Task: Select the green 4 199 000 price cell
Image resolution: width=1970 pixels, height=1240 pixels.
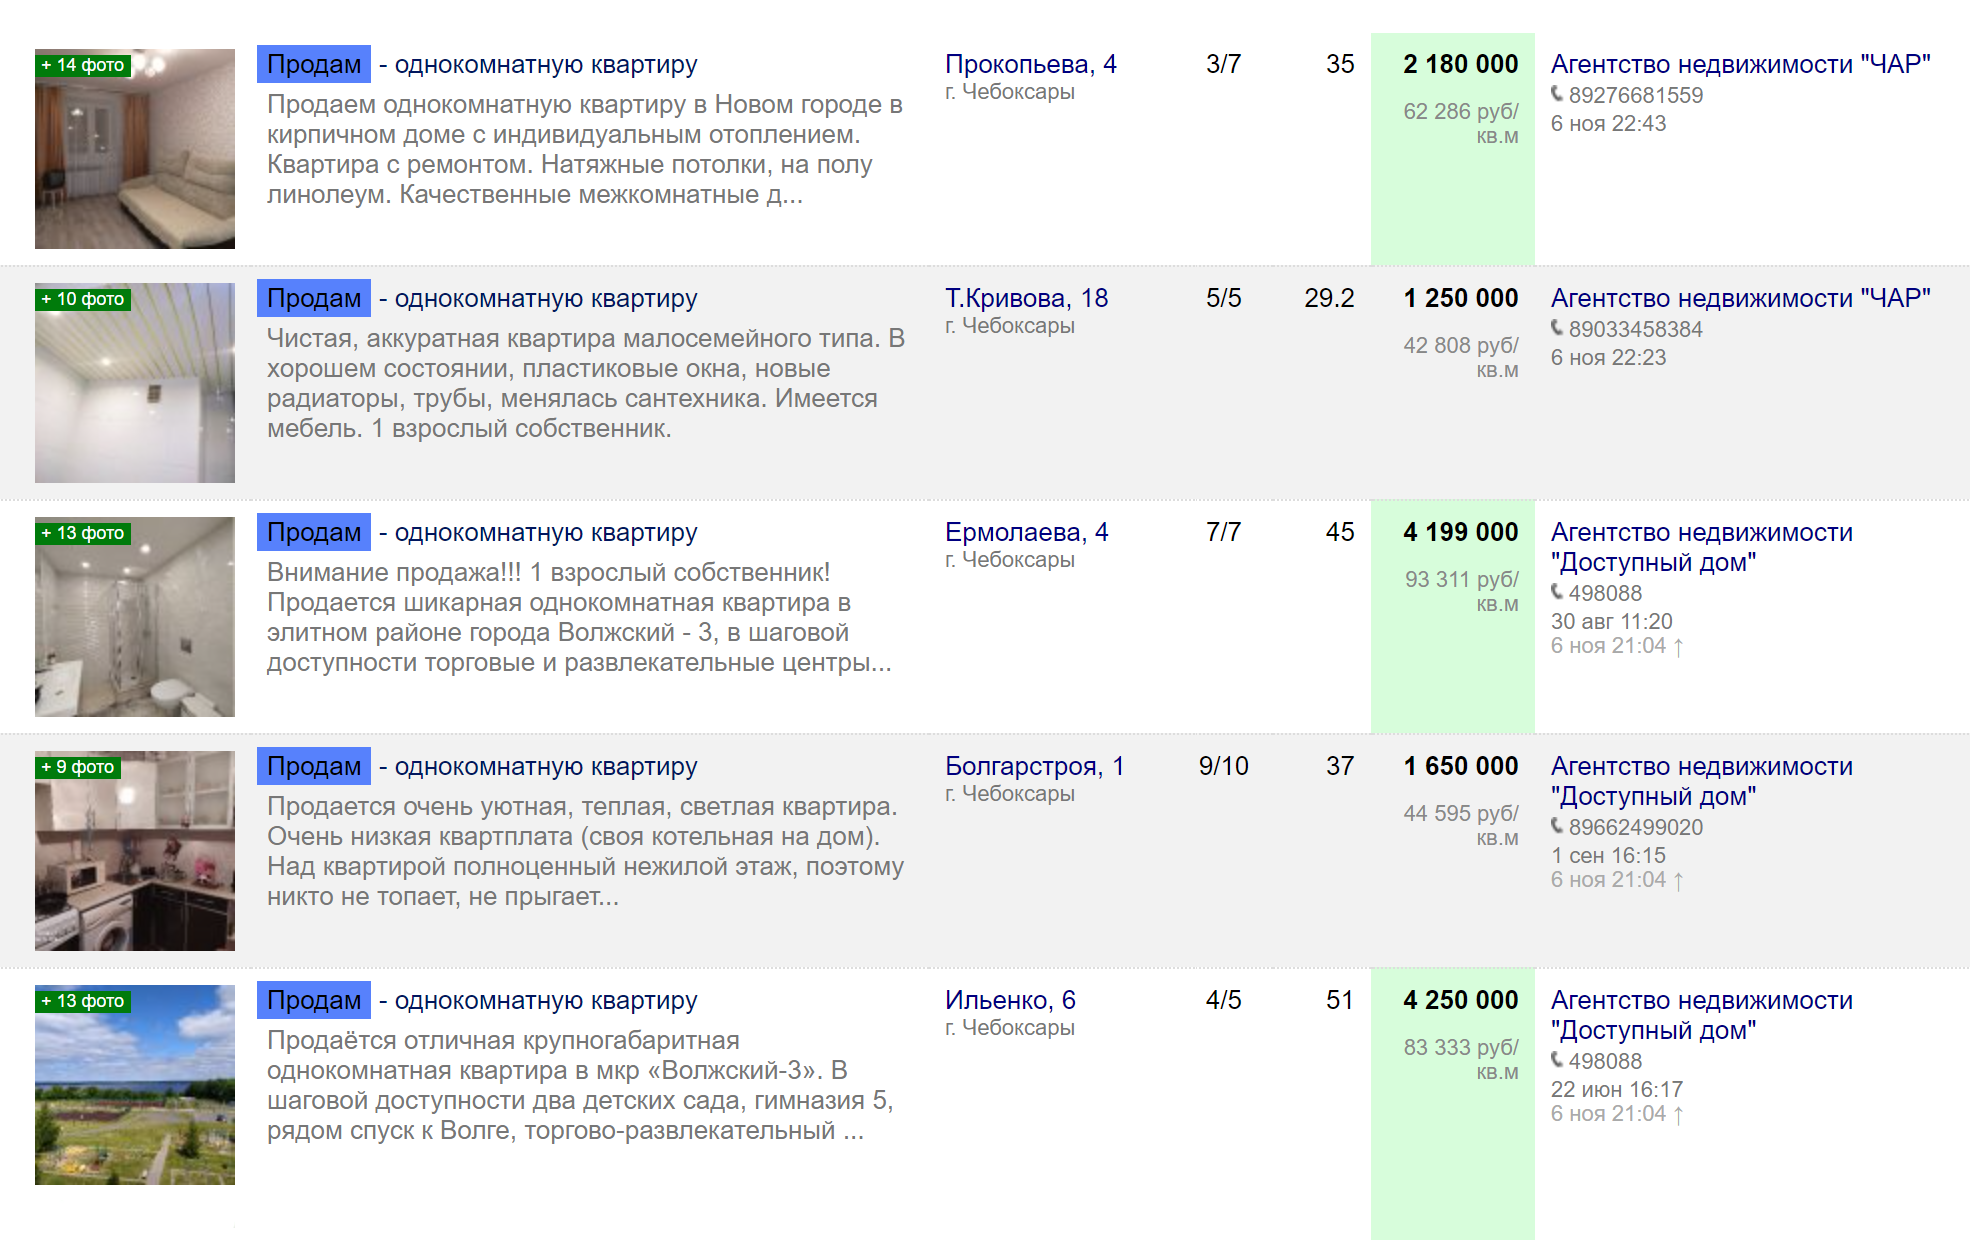Action: [1453, 617]
